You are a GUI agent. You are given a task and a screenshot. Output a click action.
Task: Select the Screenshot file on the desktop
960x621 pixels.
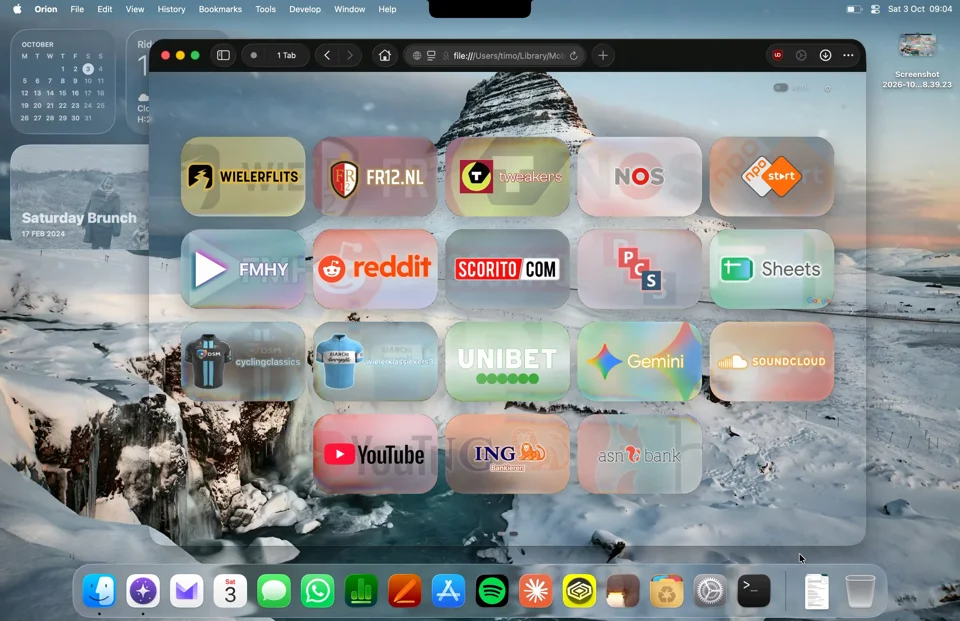point(917,61)
